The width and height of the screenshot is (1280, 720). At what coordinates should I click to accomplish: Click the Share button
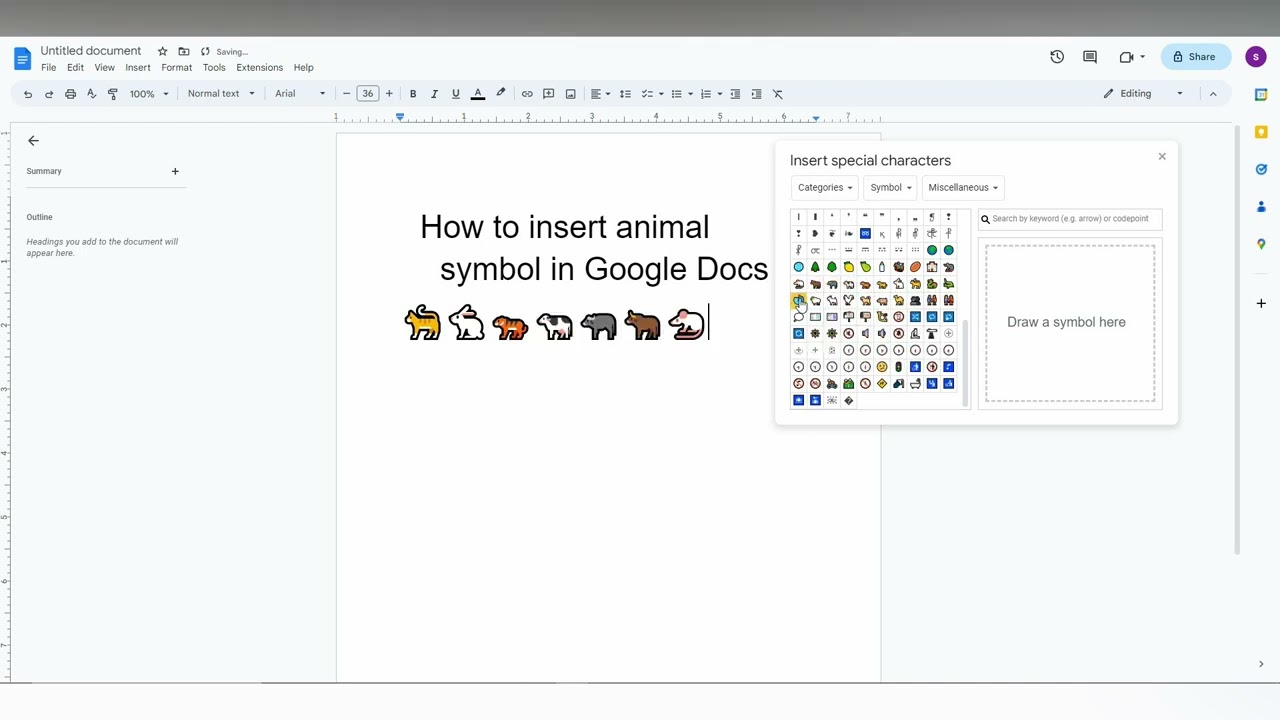1196,57
